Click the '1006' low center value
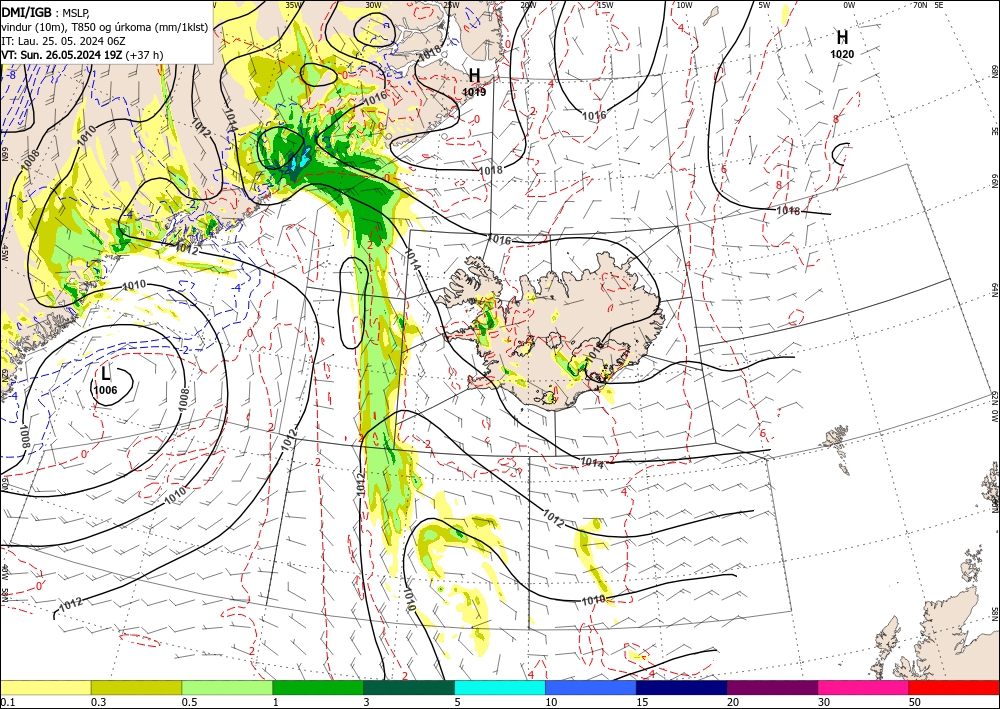The image size is (1000, 709). pyautogui.click(x=105, y=390)
